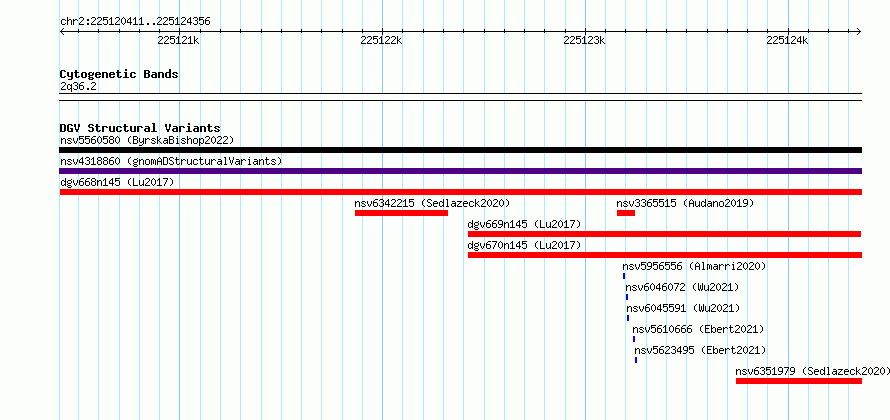Click the dgv669n145 (Lu2017) label
This screenshot has height=420, width=890.
tap(524, 224)
